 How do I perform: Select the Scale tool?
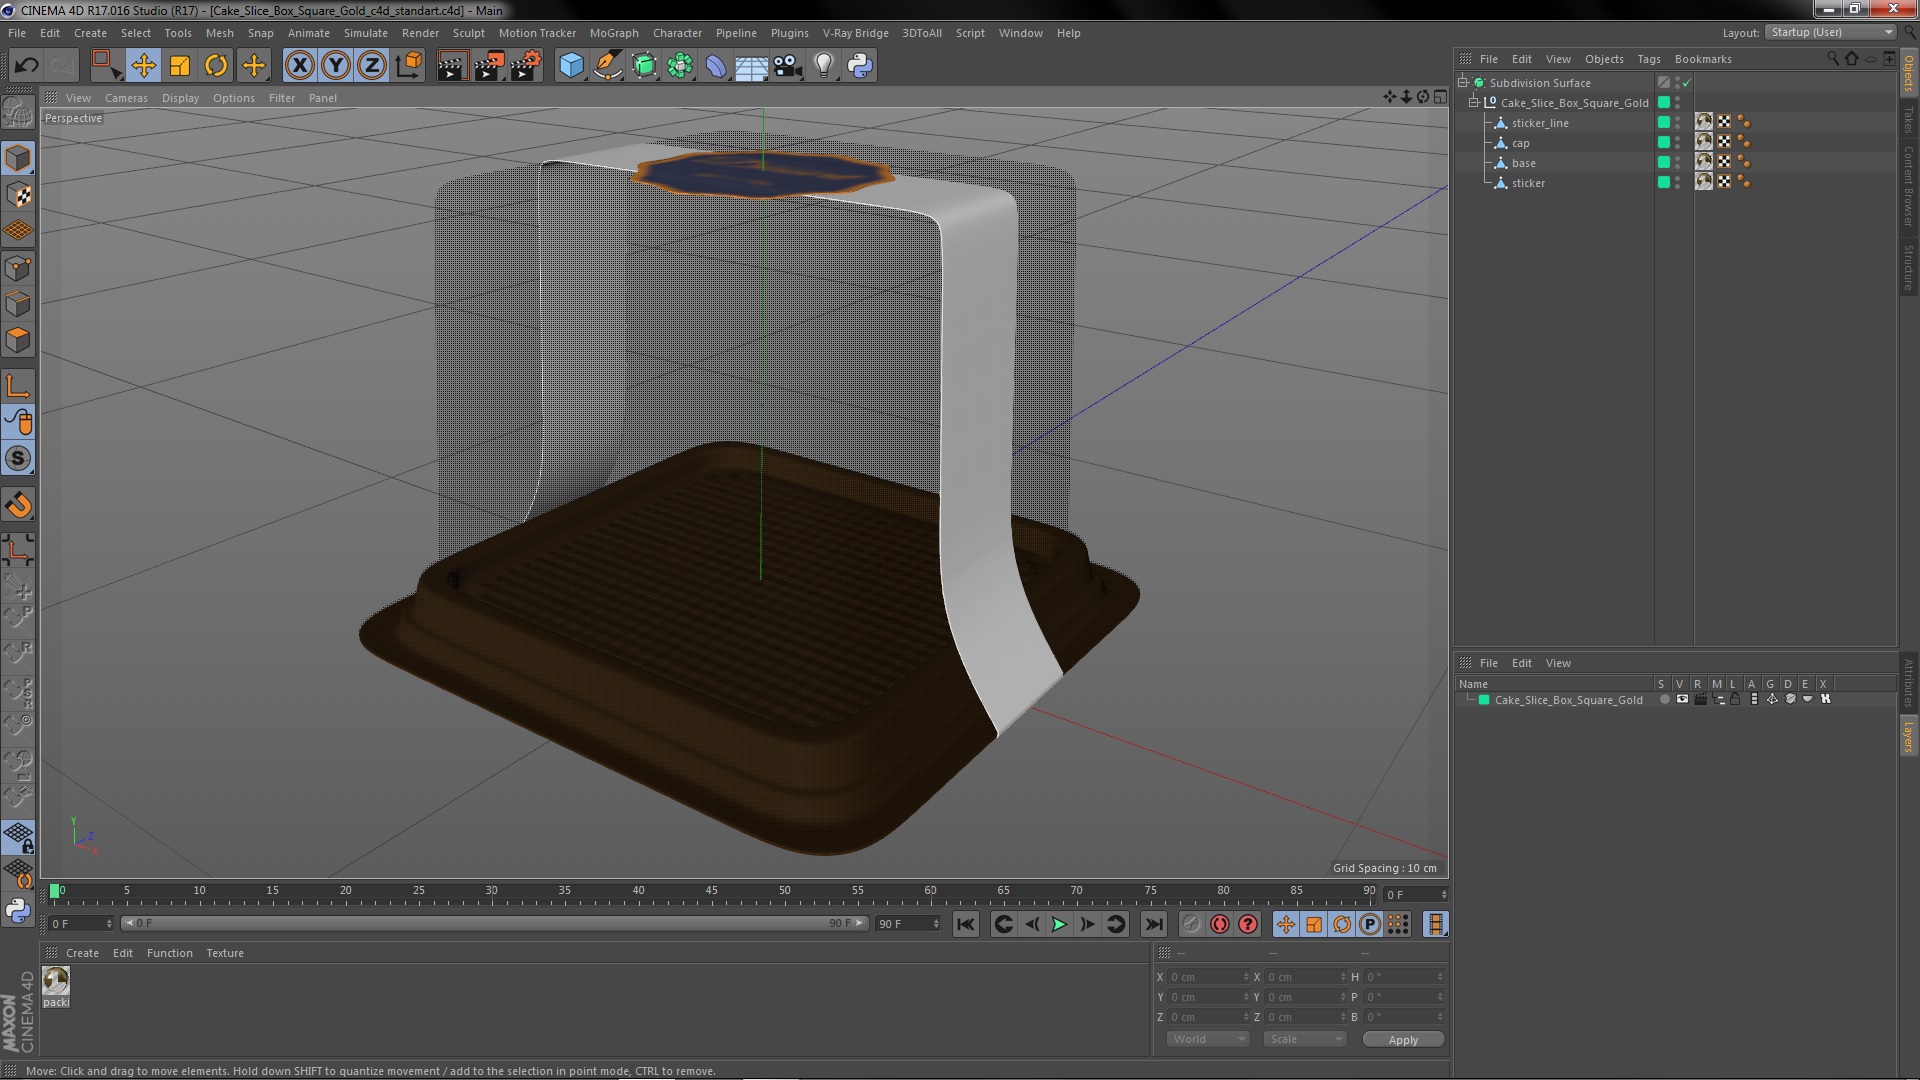click(x=180, y=66)
